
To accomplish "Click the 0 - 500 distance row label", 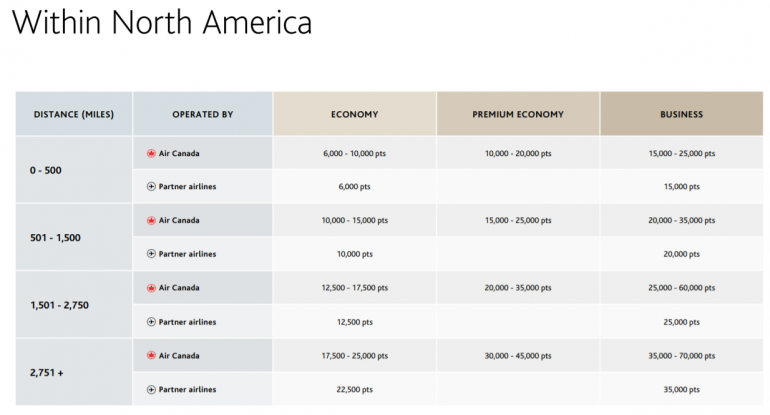I will coord(46,170).
